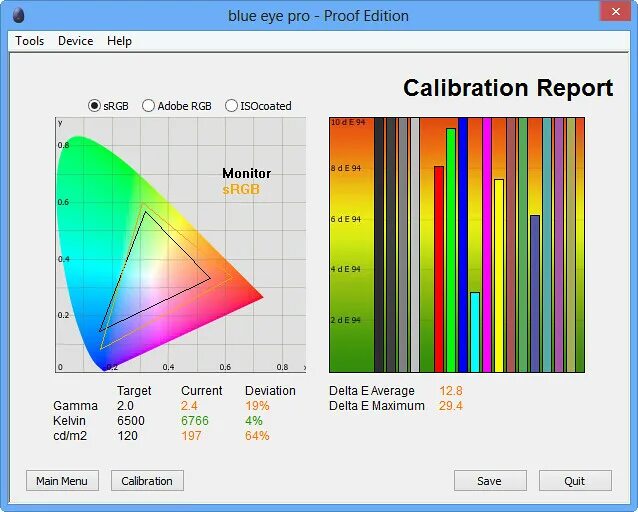The height and width of the screenshot is (512, 638).
Task: Click the Current column header
Action: point(201,391)
